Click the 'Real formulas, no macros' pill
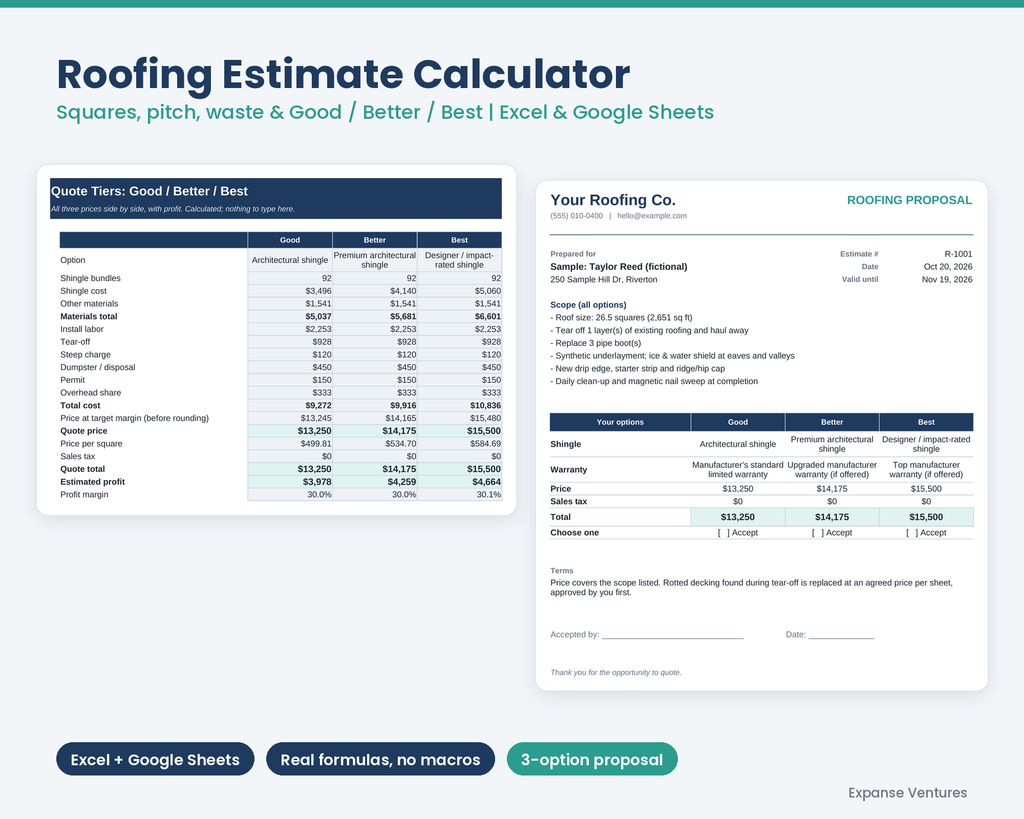This screenshot has height=819, width=1024. pyautogui.click(x=380, y=760)
